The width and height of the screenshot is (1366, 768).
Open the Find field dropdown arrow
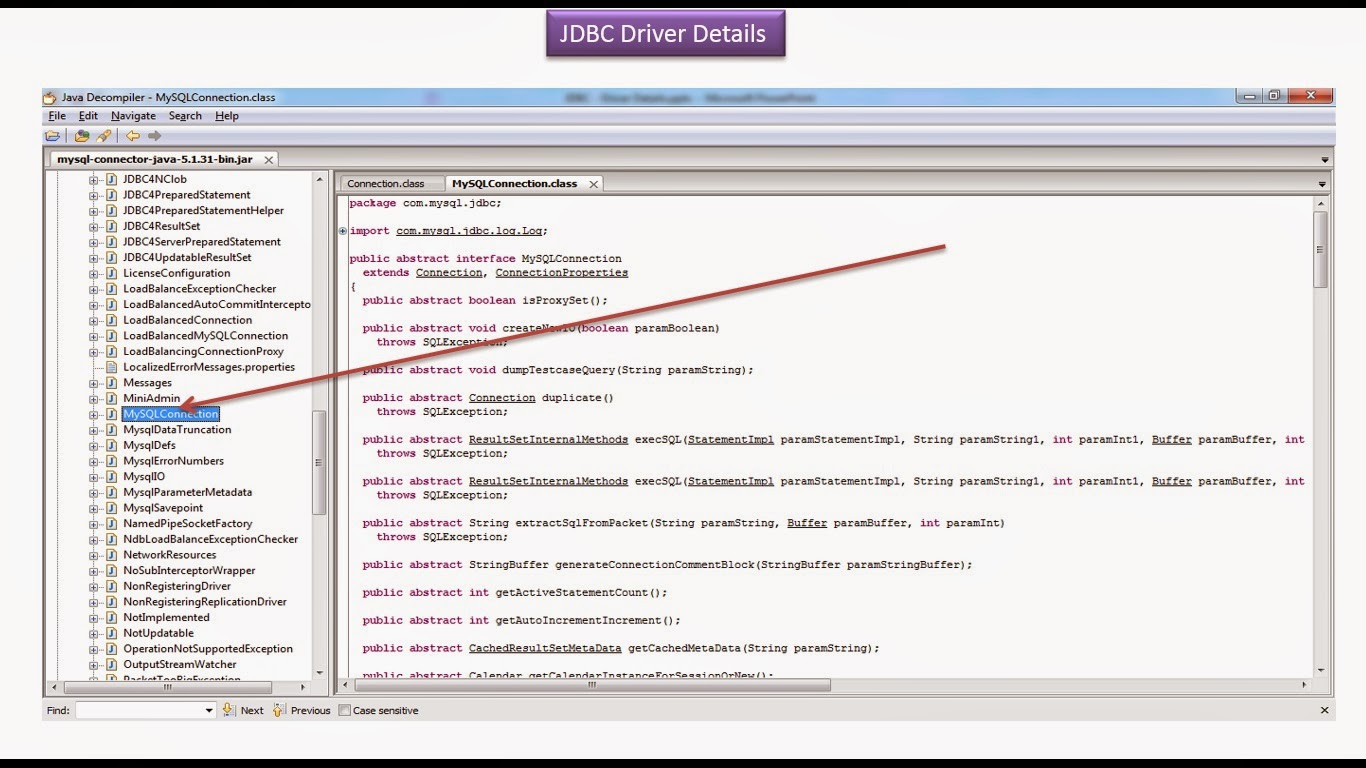click(x=209, y=710)
